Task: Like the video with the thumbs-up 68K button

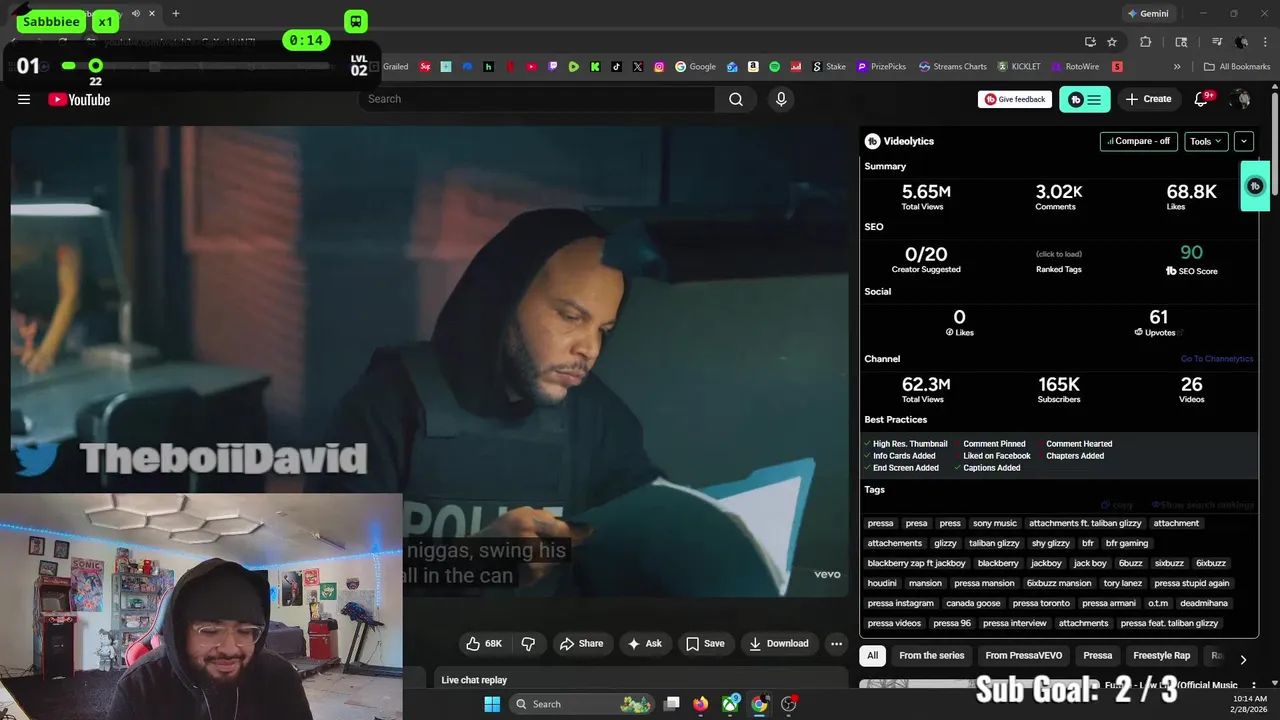Action: click(484, 643)
